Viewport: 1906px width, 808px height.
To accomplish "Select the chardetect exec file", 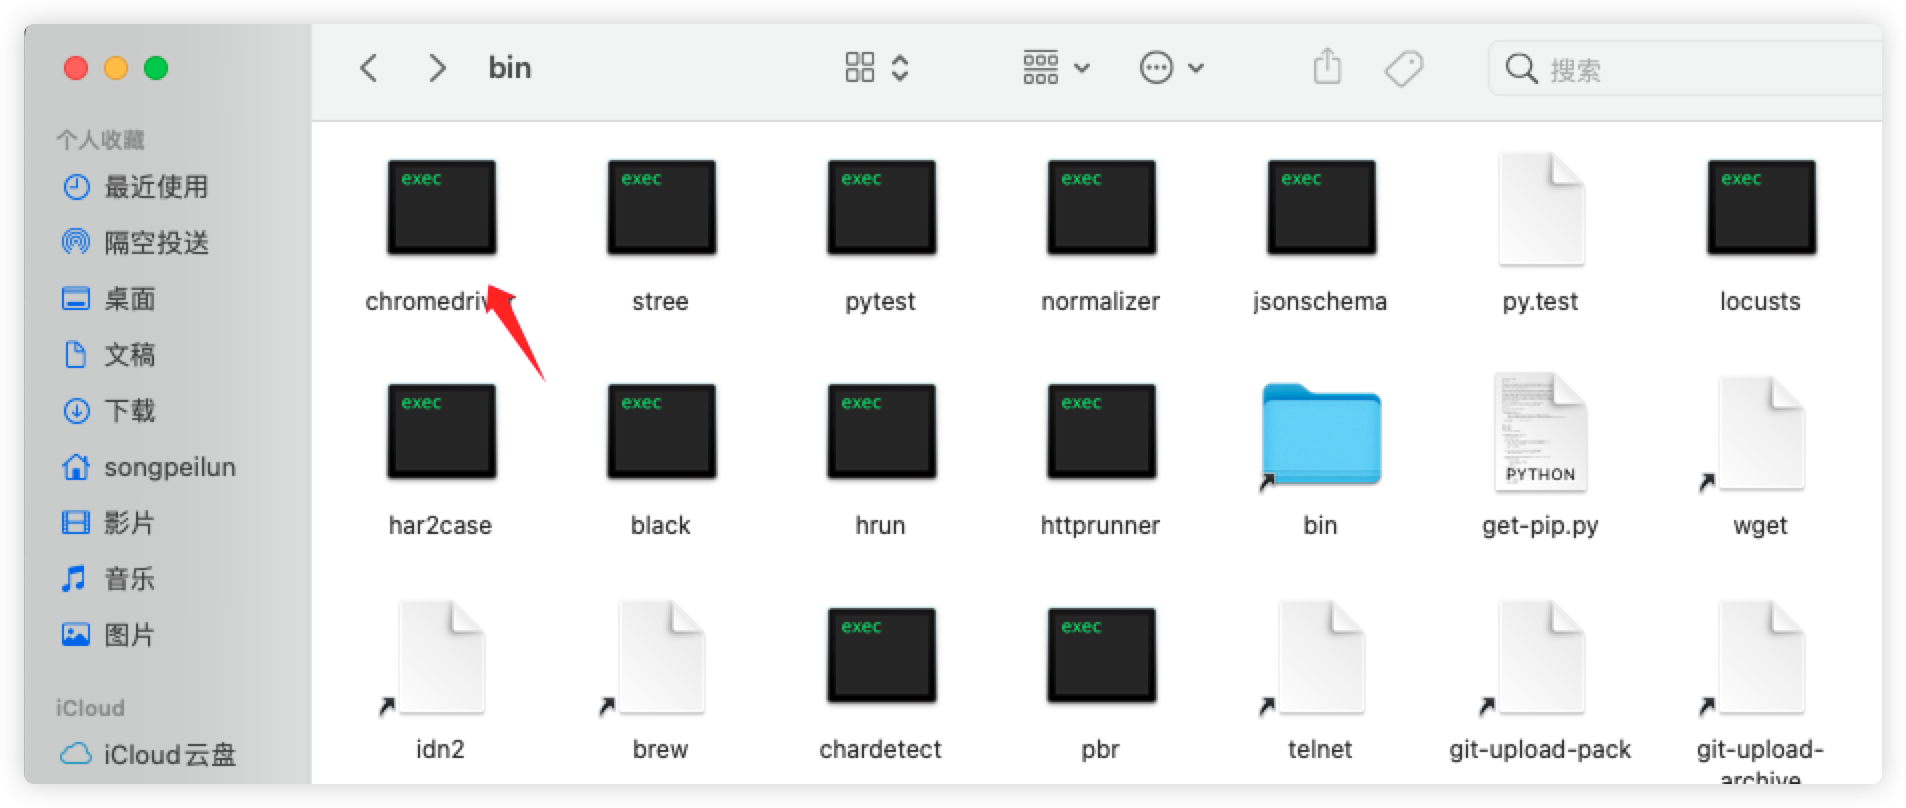I will pos(881,655).
